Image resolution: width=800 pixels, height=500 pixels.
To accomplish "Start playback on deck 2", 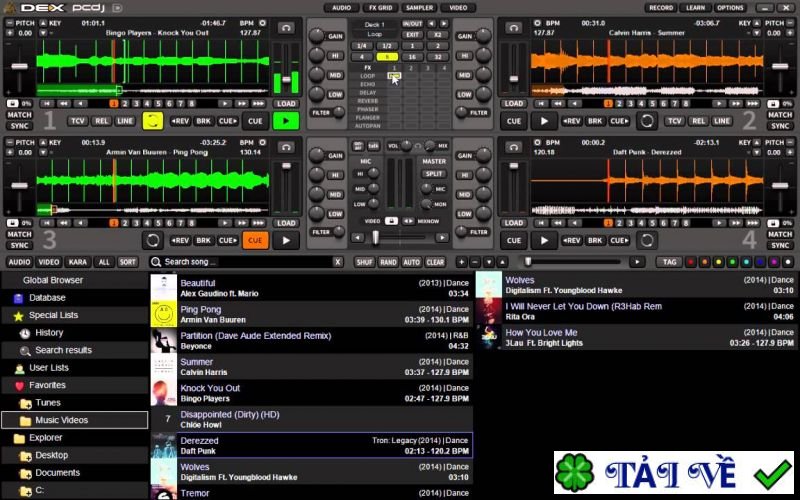I will point(544,121).
